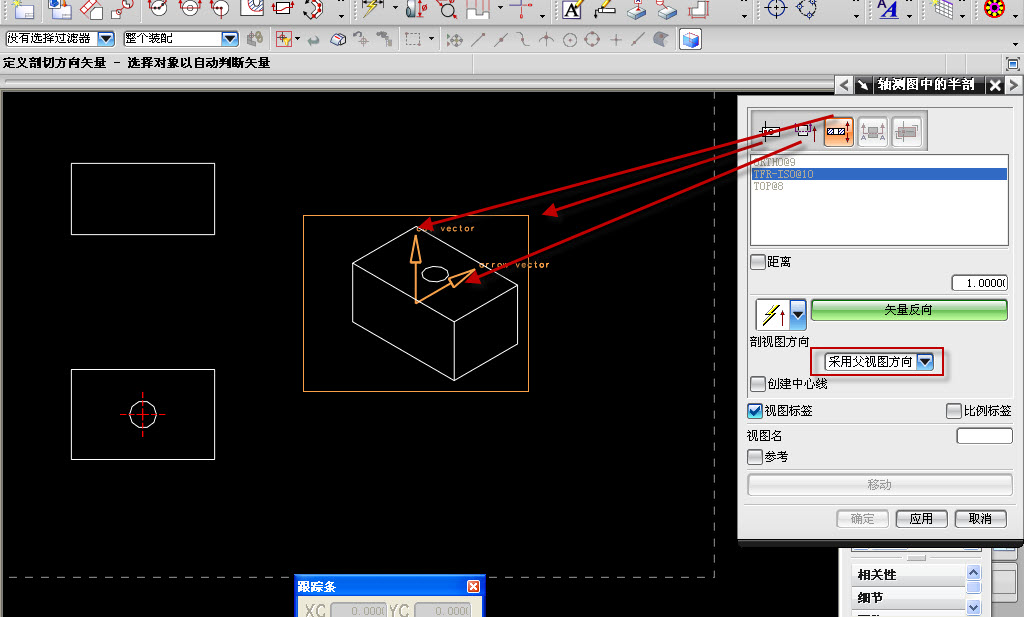Click the large 'AA' text style icon
1024x617 pixels.
pos(888,9)
